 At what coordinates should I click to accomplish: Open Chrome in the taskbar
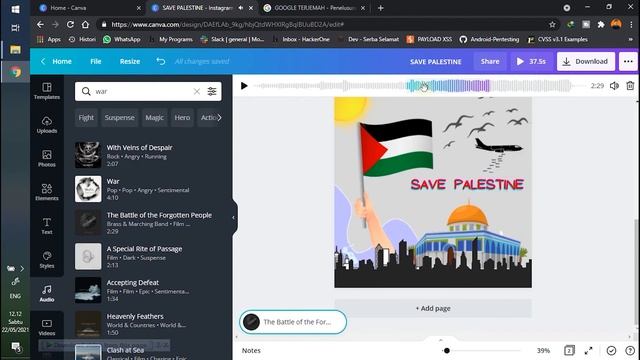pyautogui.click(x=15, y=72)
